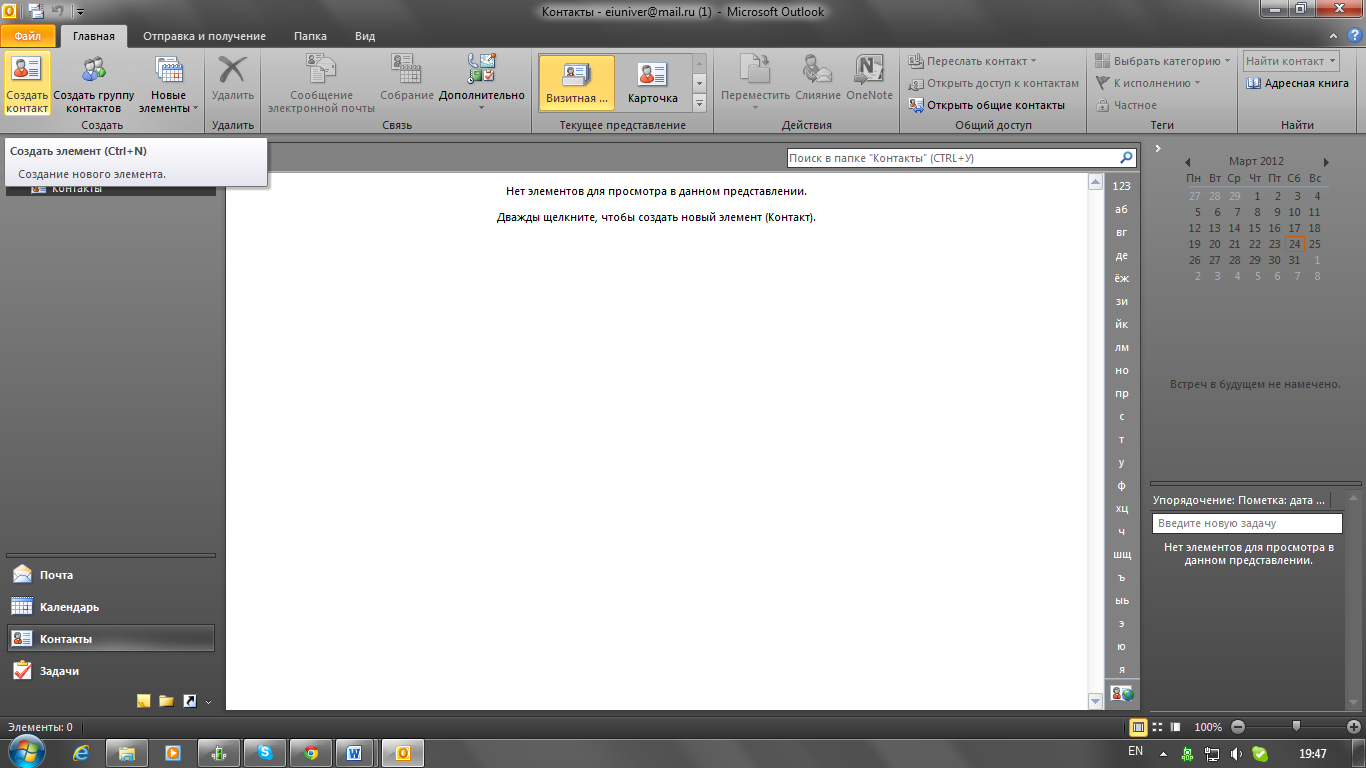The width and height of the screenshot is (1366, 768).
Task: Select the Normal view status bar button
Action: [x=1138, y=727]
